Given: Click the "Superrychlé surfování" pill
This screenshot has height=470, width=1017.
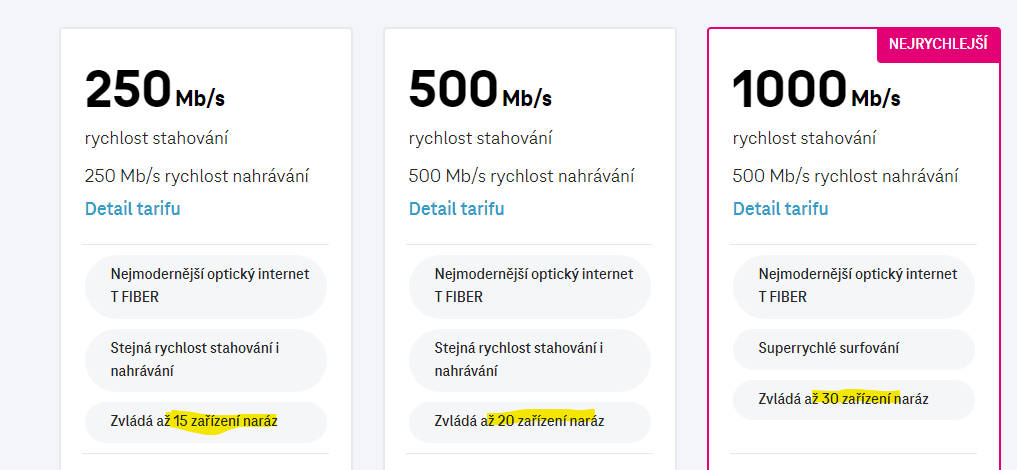Looking at the screenshot, I should pyautogui.click(x=853, y=348).
